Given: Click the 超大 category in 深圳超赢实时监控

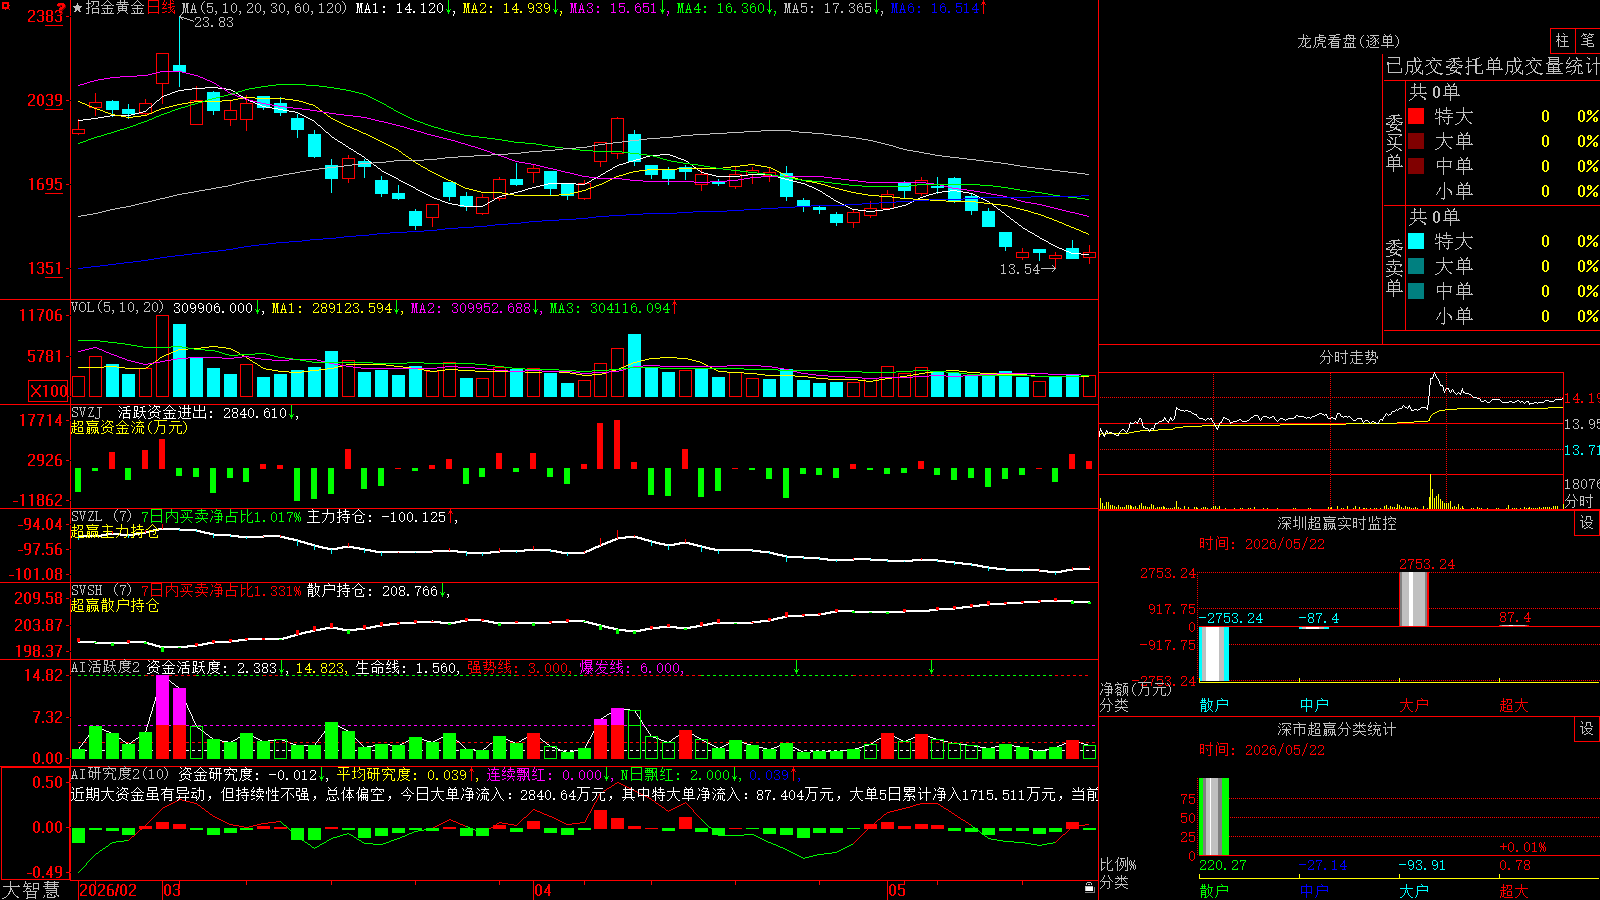Looking at the screenshot, I should pyautogui.click(x=1514, y=705).
